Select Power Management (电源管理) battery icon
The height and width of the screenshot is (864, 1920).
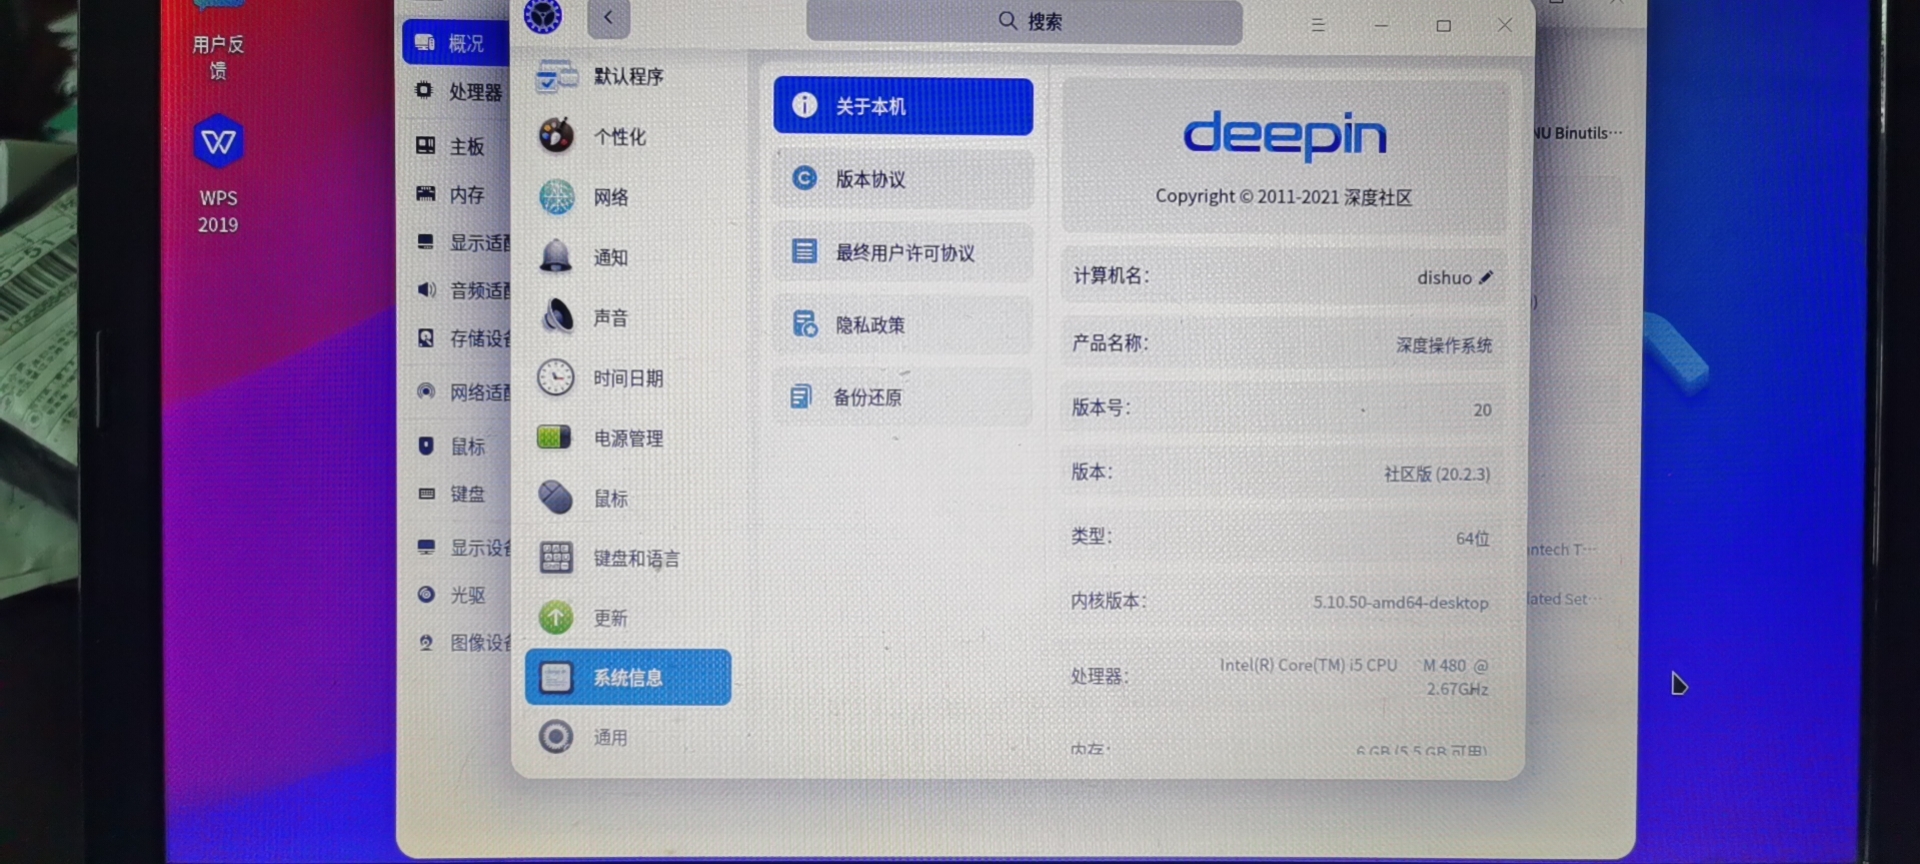pos(555,437)
